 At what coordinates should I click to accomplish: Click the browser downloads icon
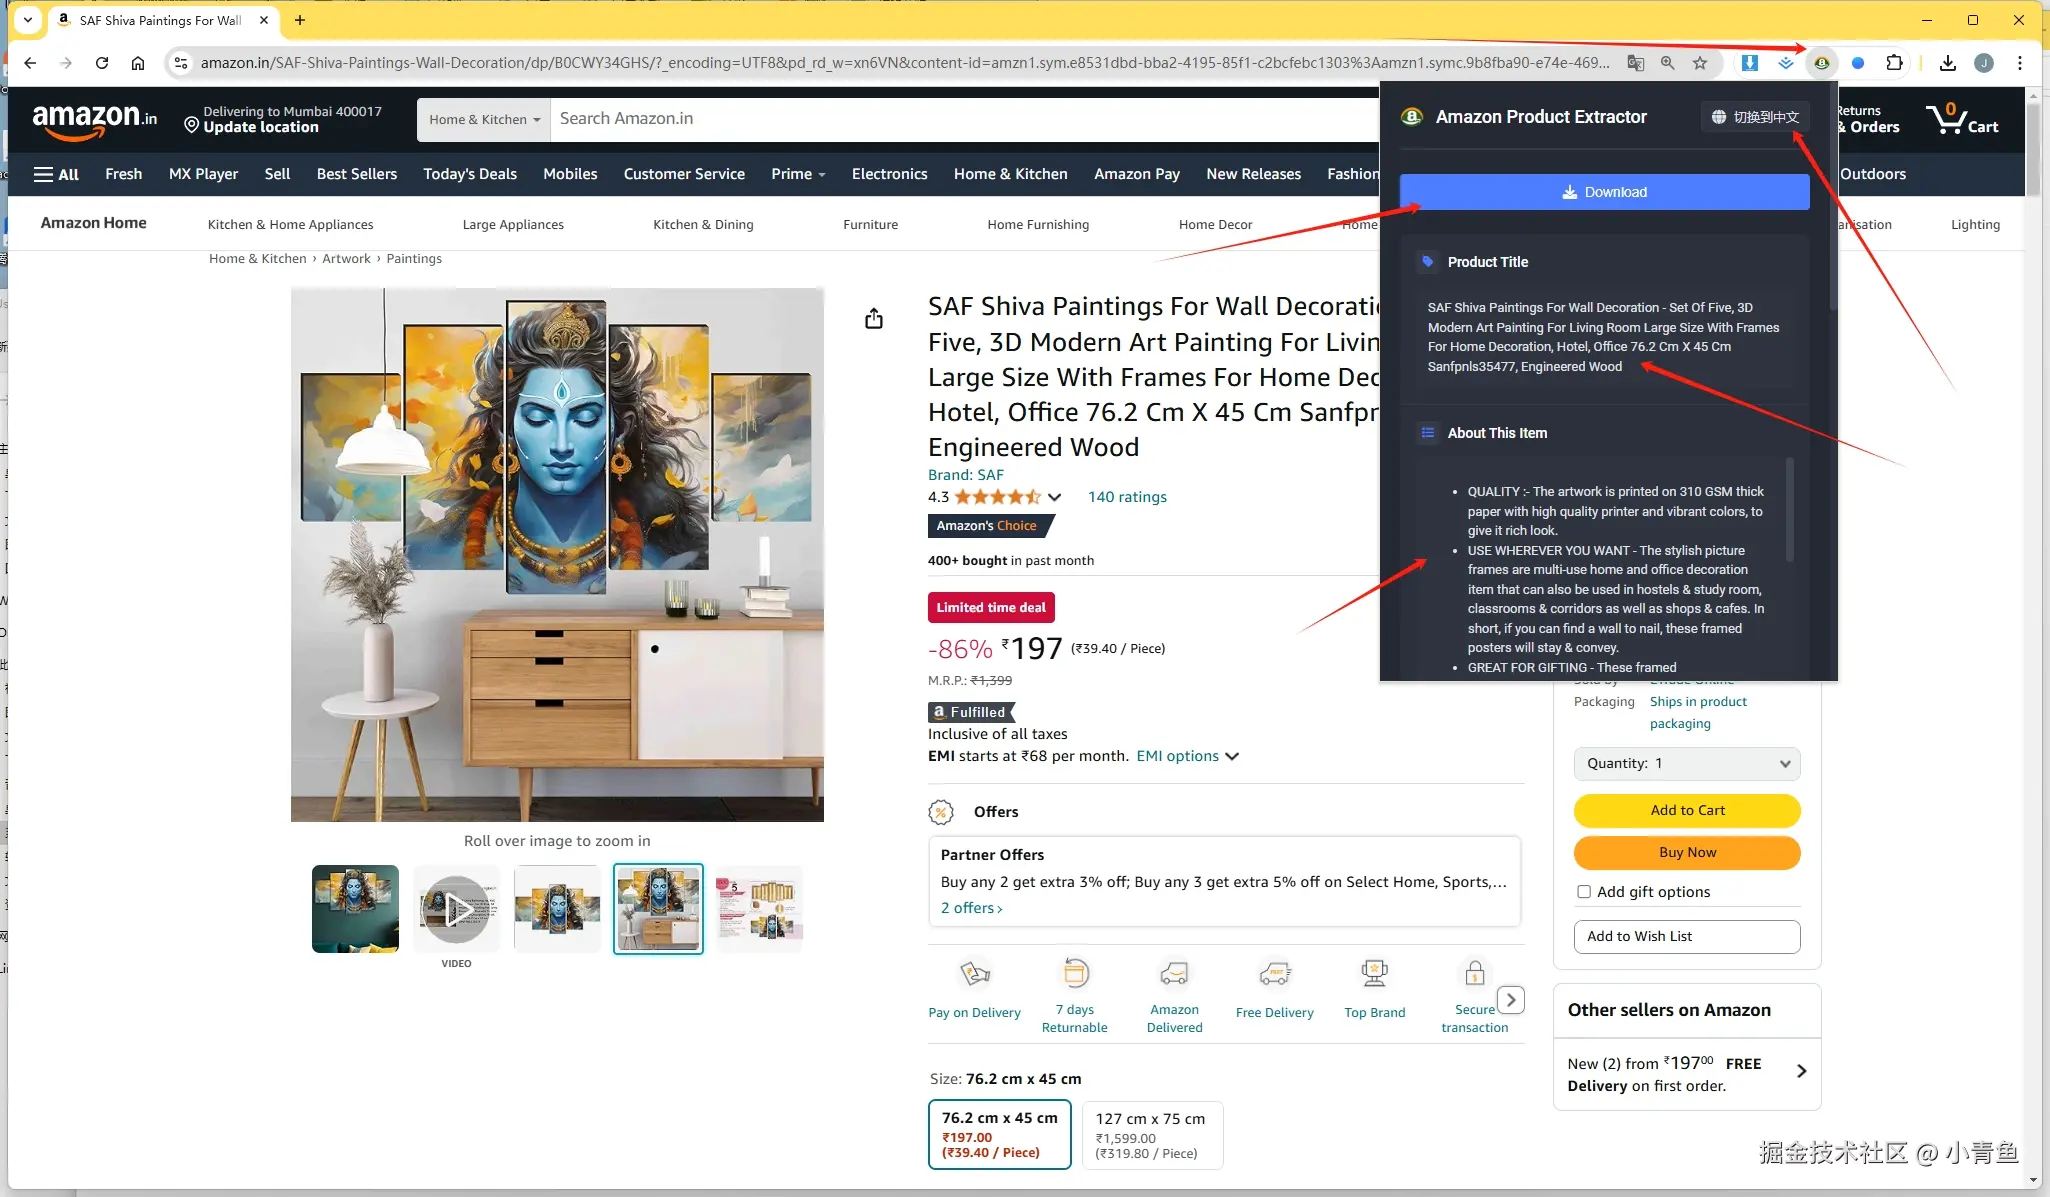(1947, 63)
